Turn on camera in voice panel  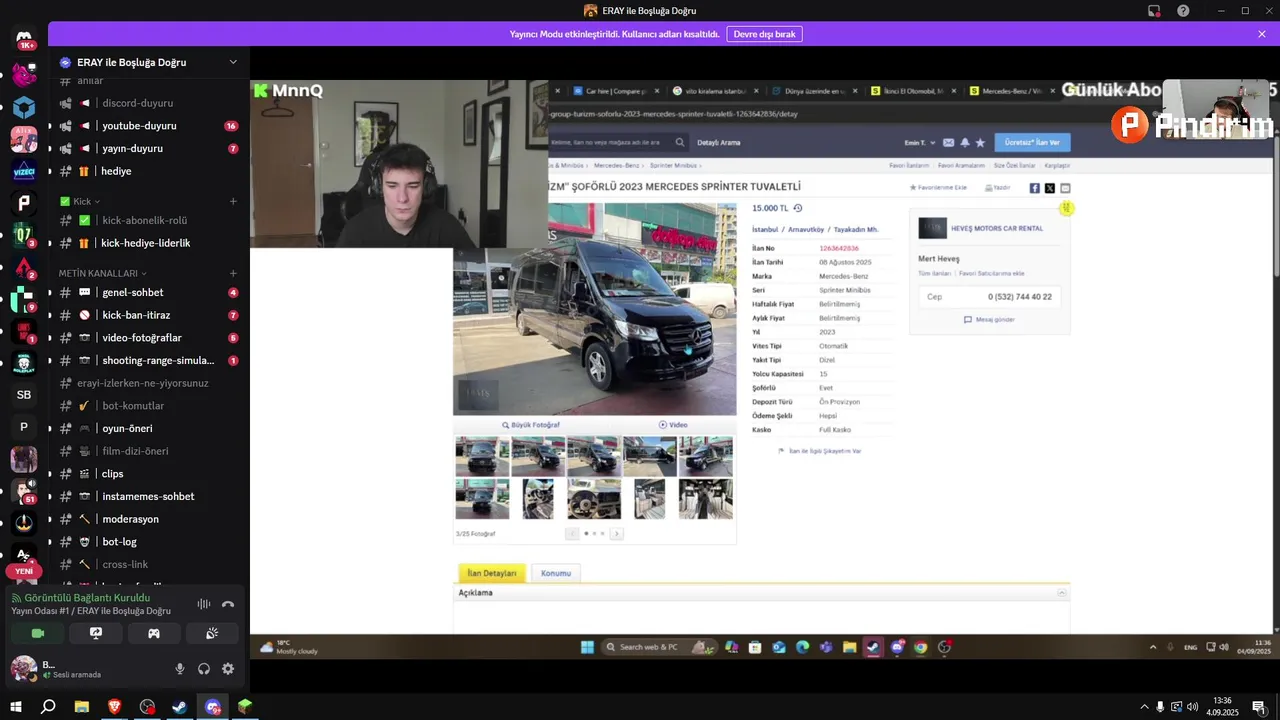click(x=38, y=633)
